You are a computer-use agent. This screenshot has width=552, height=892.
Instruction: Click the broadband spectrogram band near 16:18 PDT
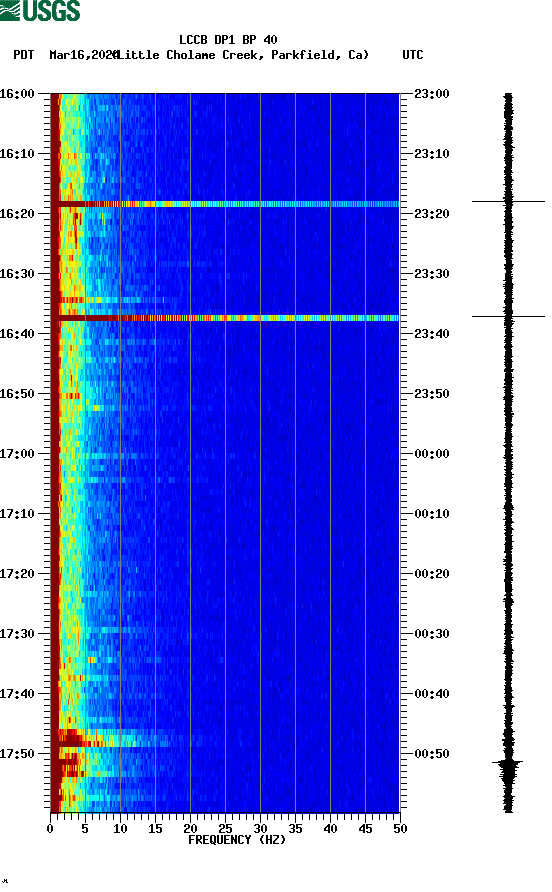coord(225,204)
